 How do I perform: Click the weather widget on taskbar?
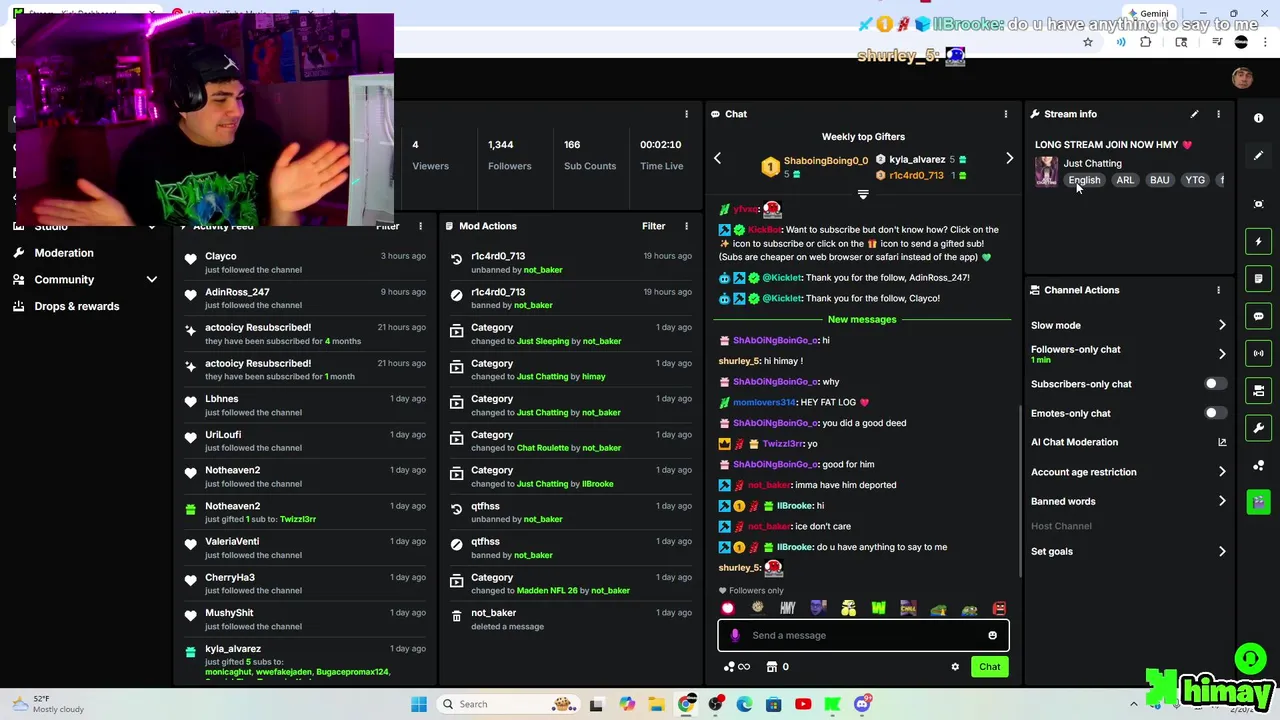(x=47, y=704)
